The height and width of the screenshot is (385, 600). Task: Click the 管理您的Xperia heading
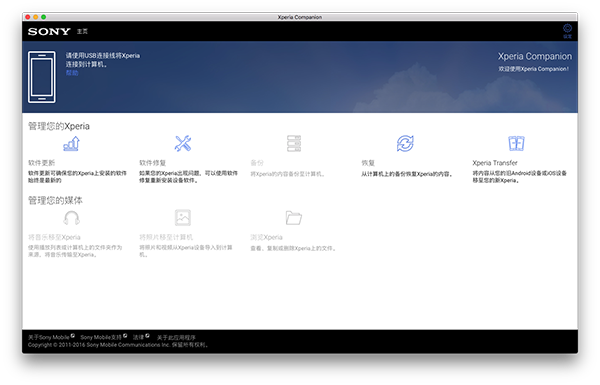coord(59,126)
